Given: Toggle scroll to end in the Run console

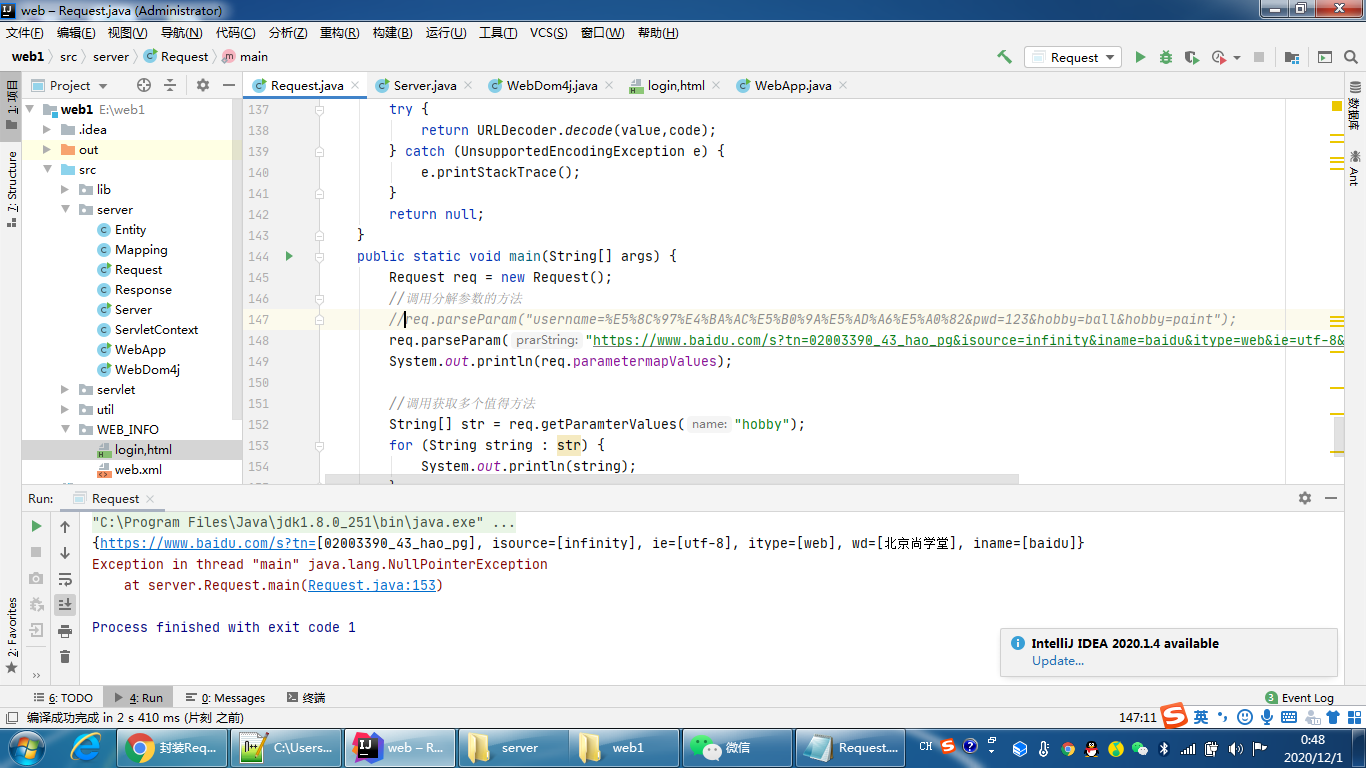Looking at the screenshot, I should point(65,604).
